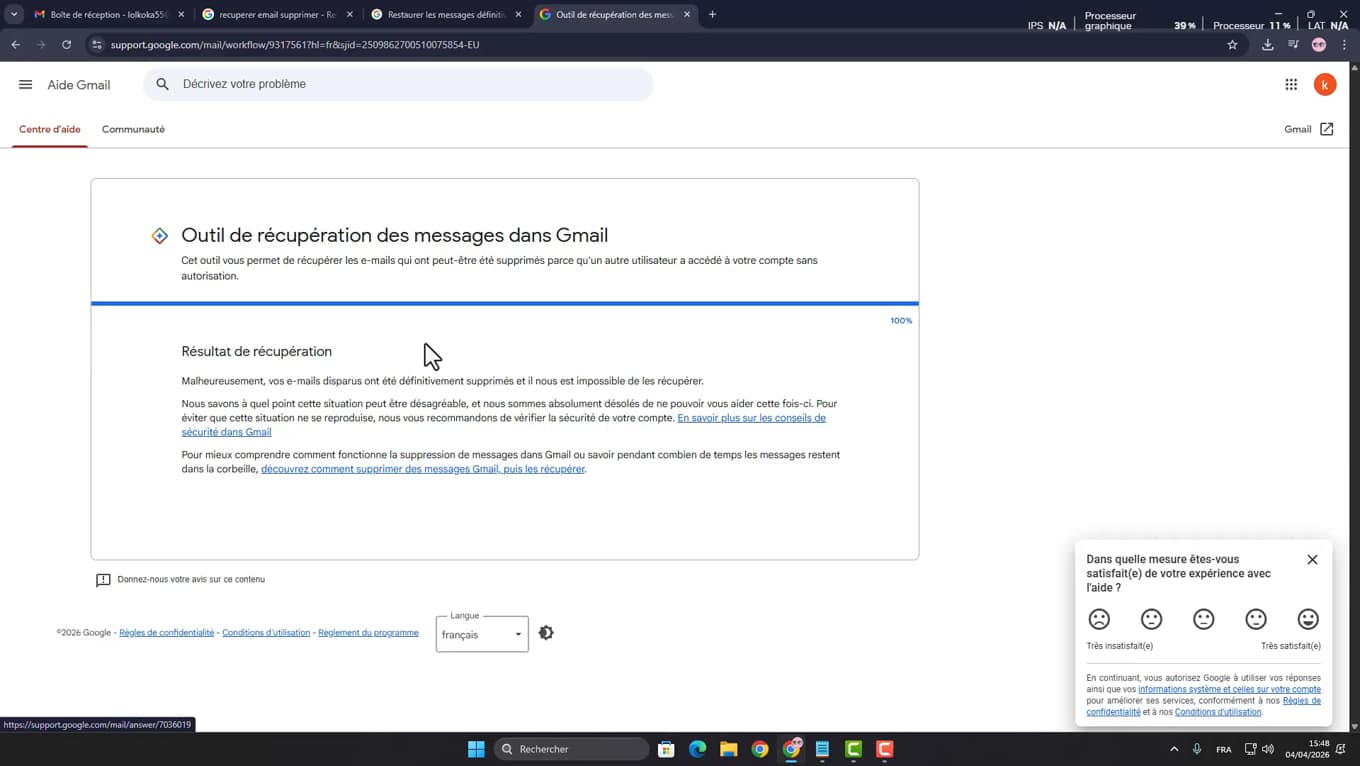1360x766 pixels.
Task: Open Règles de confidentialité footer link
Action: (166, 633)
